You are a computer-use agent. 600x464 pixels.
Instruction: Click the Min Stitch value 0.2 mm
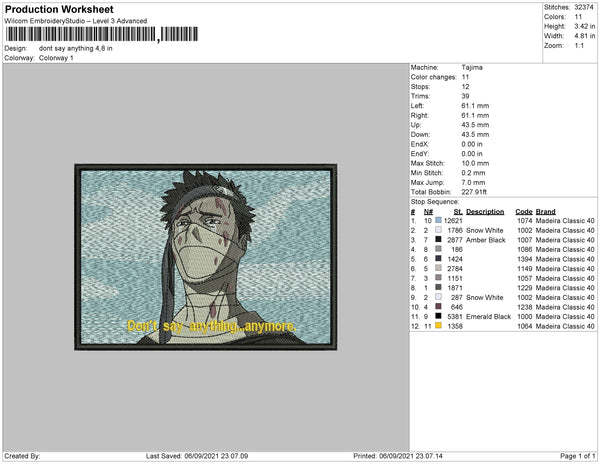(x=473, y=173)
